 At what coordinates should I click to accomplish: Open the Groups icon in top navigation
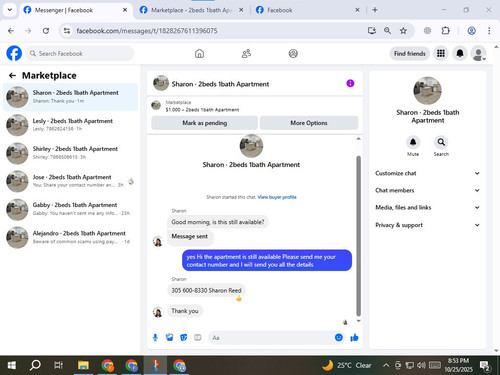(x=293, y=53)
